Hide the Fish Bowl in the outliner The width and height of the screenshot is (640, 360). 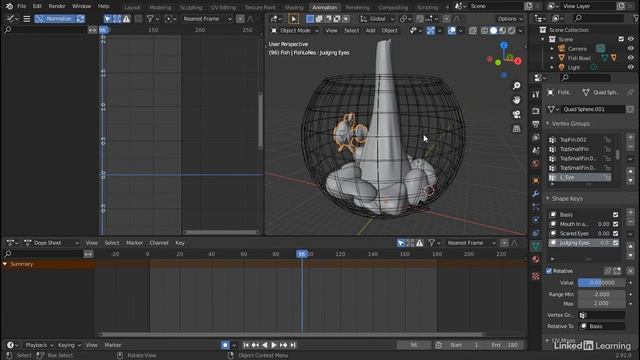point(631,58)
